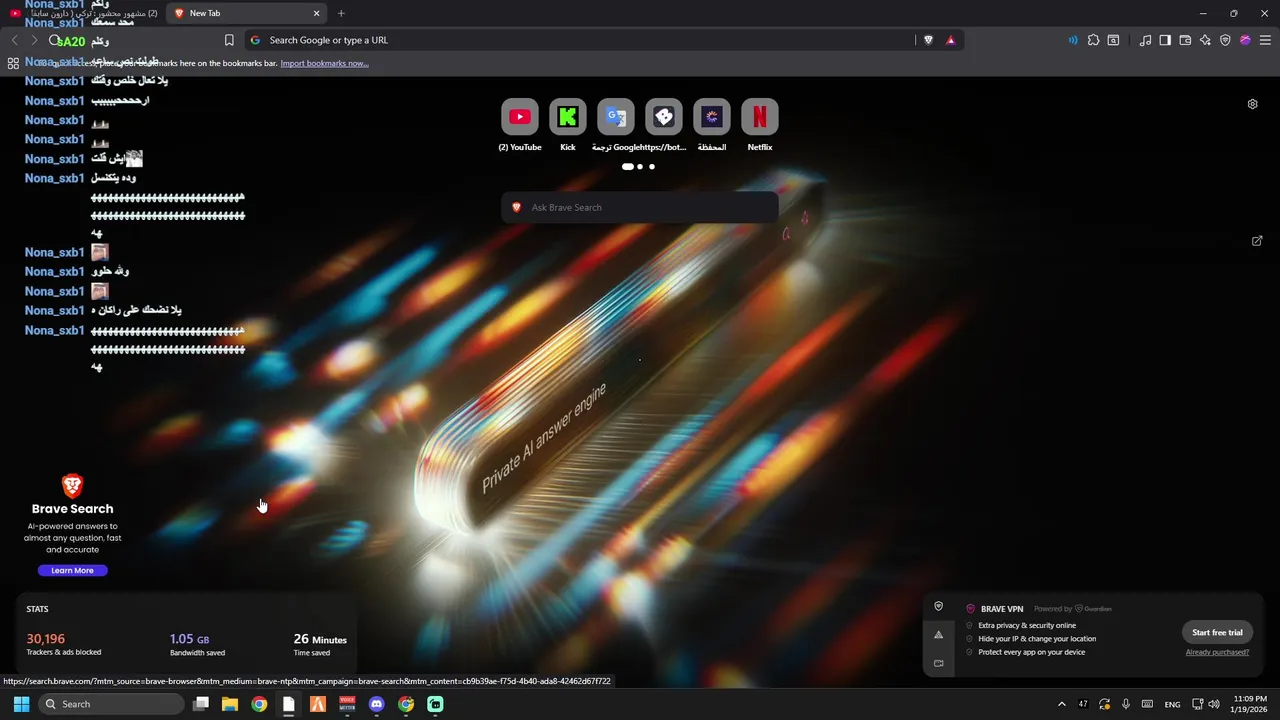Select the third top sites page dot
1280x720 pixels.
tap(652, 167)
